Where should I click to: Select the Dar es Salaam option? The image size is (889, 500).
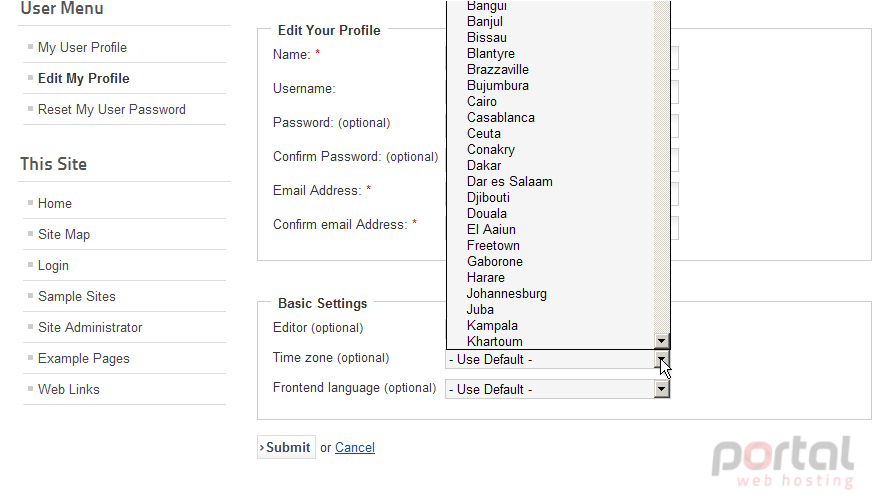click(509, 181)
